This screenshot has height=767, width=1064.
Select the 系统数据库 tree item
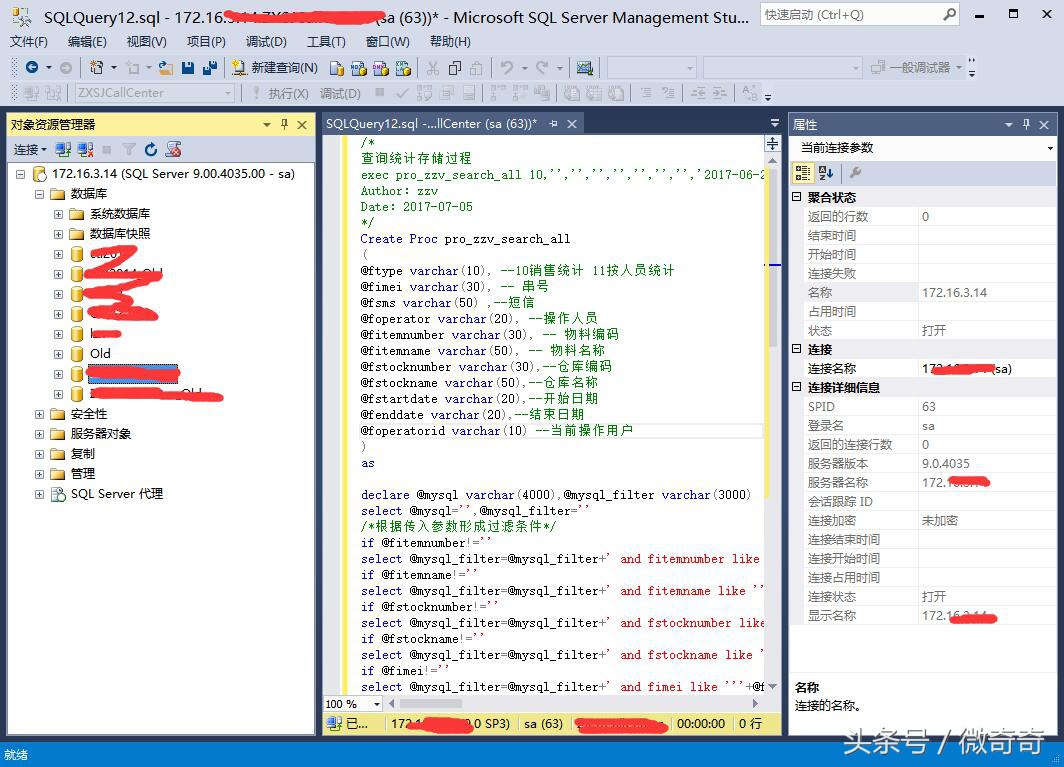(x=119, y=214)
